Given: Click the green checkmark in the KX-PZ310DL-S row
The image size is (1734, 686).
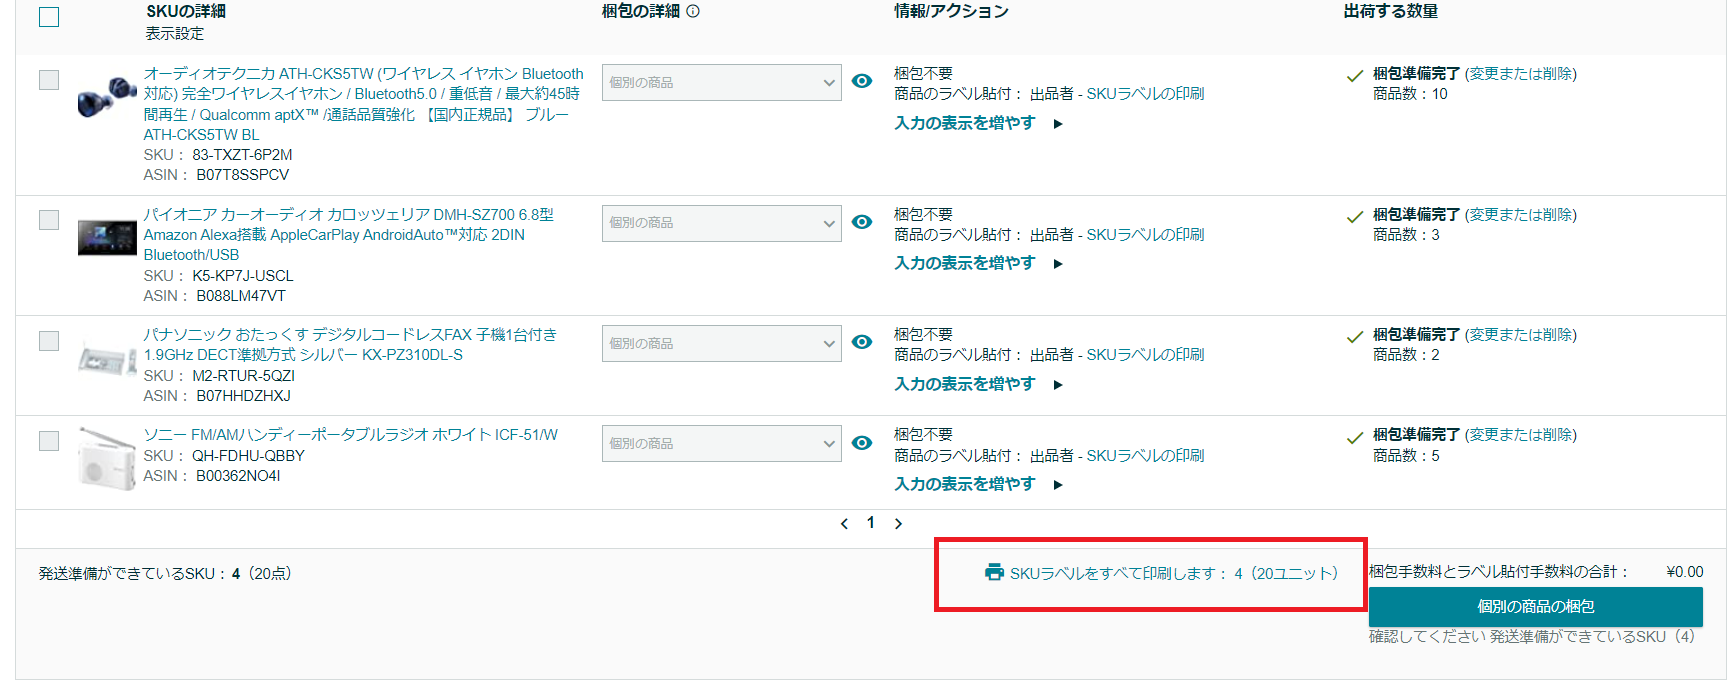Looking at the screenshot, I should pos(1355,337).
